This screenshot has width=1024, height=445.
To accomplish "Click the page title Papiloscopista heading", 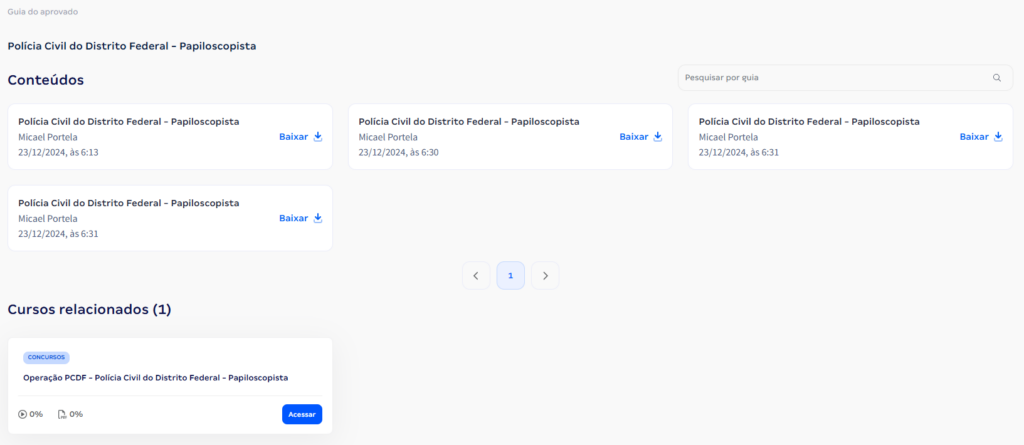I will pos(131,46).
